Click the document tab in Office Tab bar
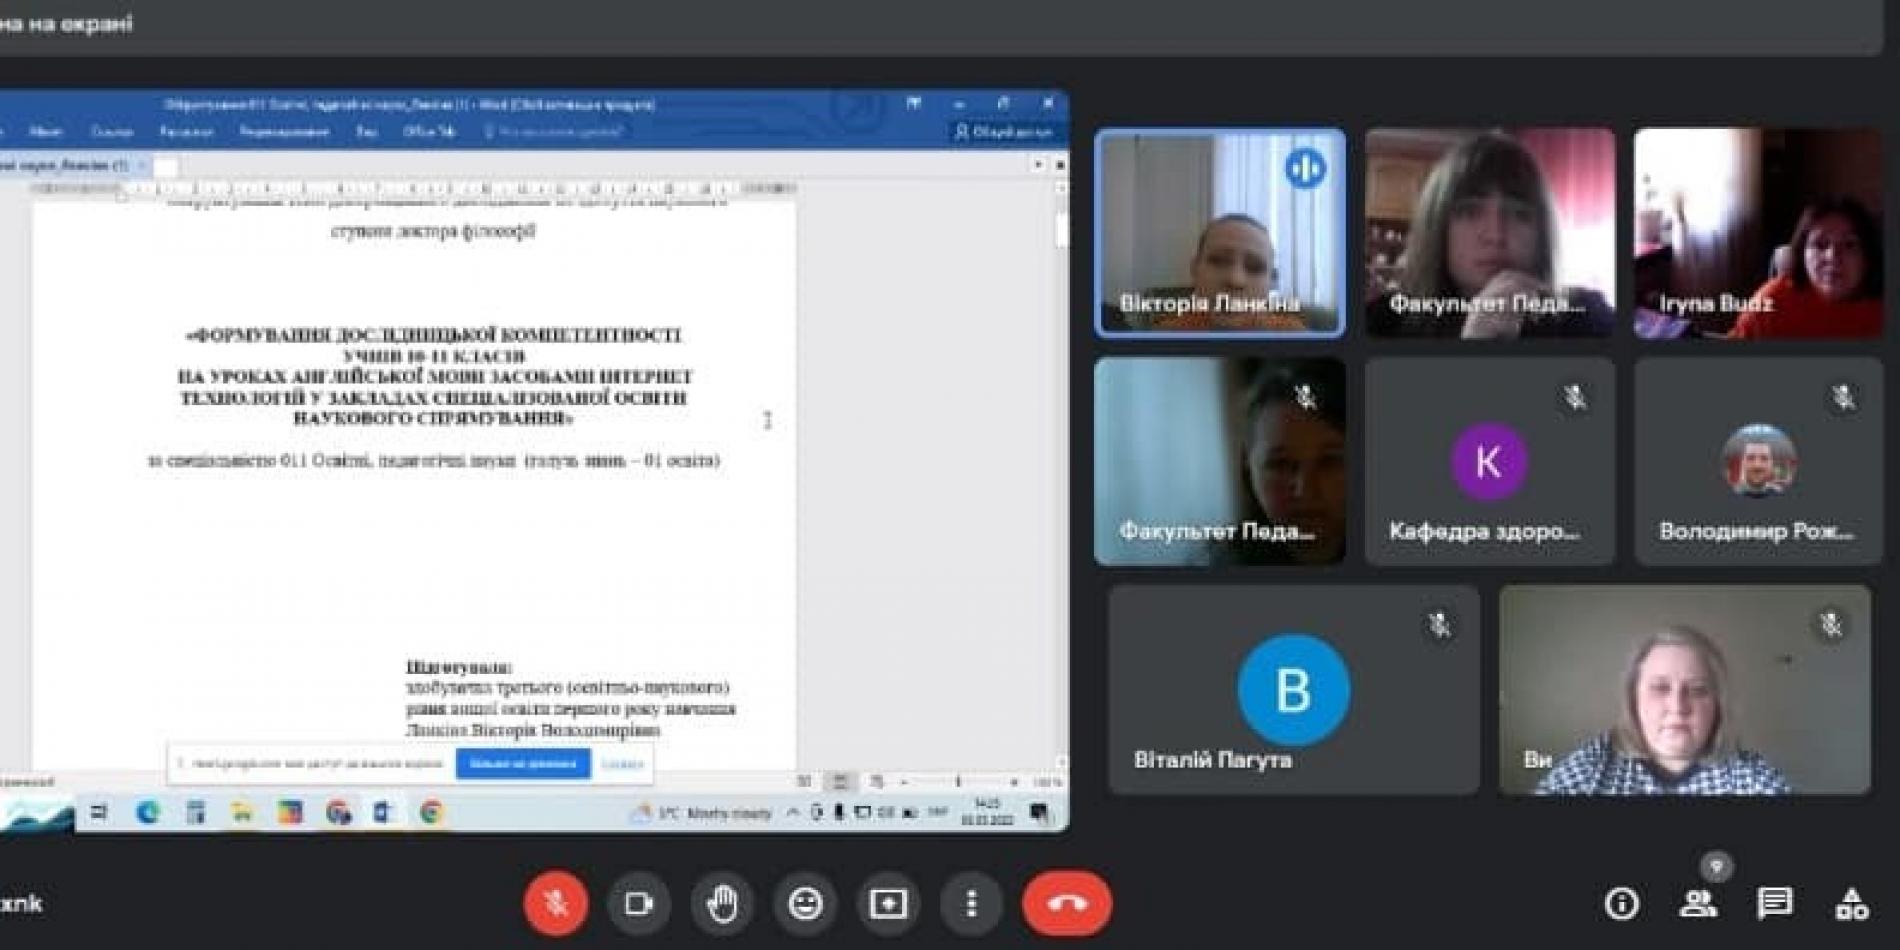Image resolution: width=1900 pixels, height=950 pixels. [75, 166]
